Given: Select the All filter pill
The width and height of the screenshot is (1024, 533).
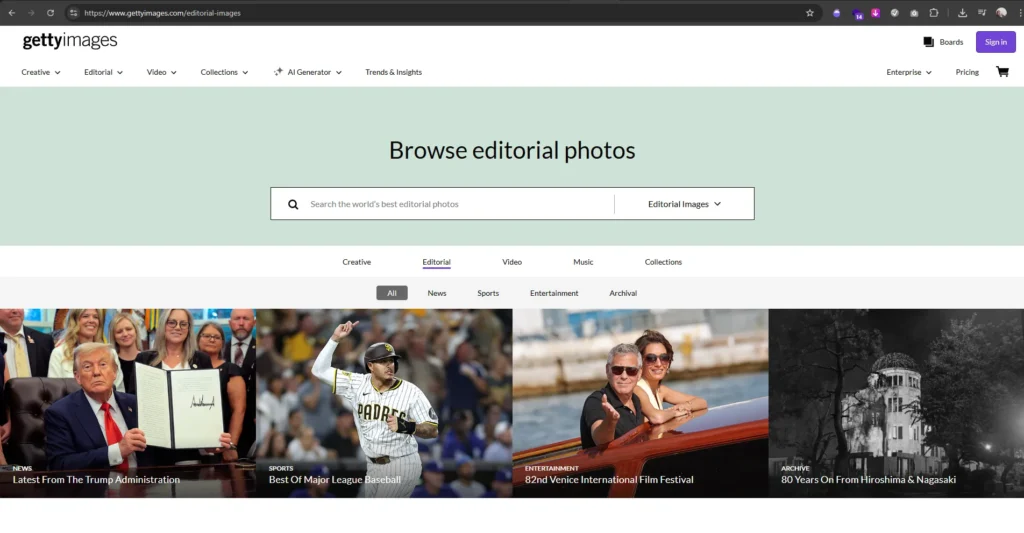Looking at the screenshot, I should click(392, 293).
